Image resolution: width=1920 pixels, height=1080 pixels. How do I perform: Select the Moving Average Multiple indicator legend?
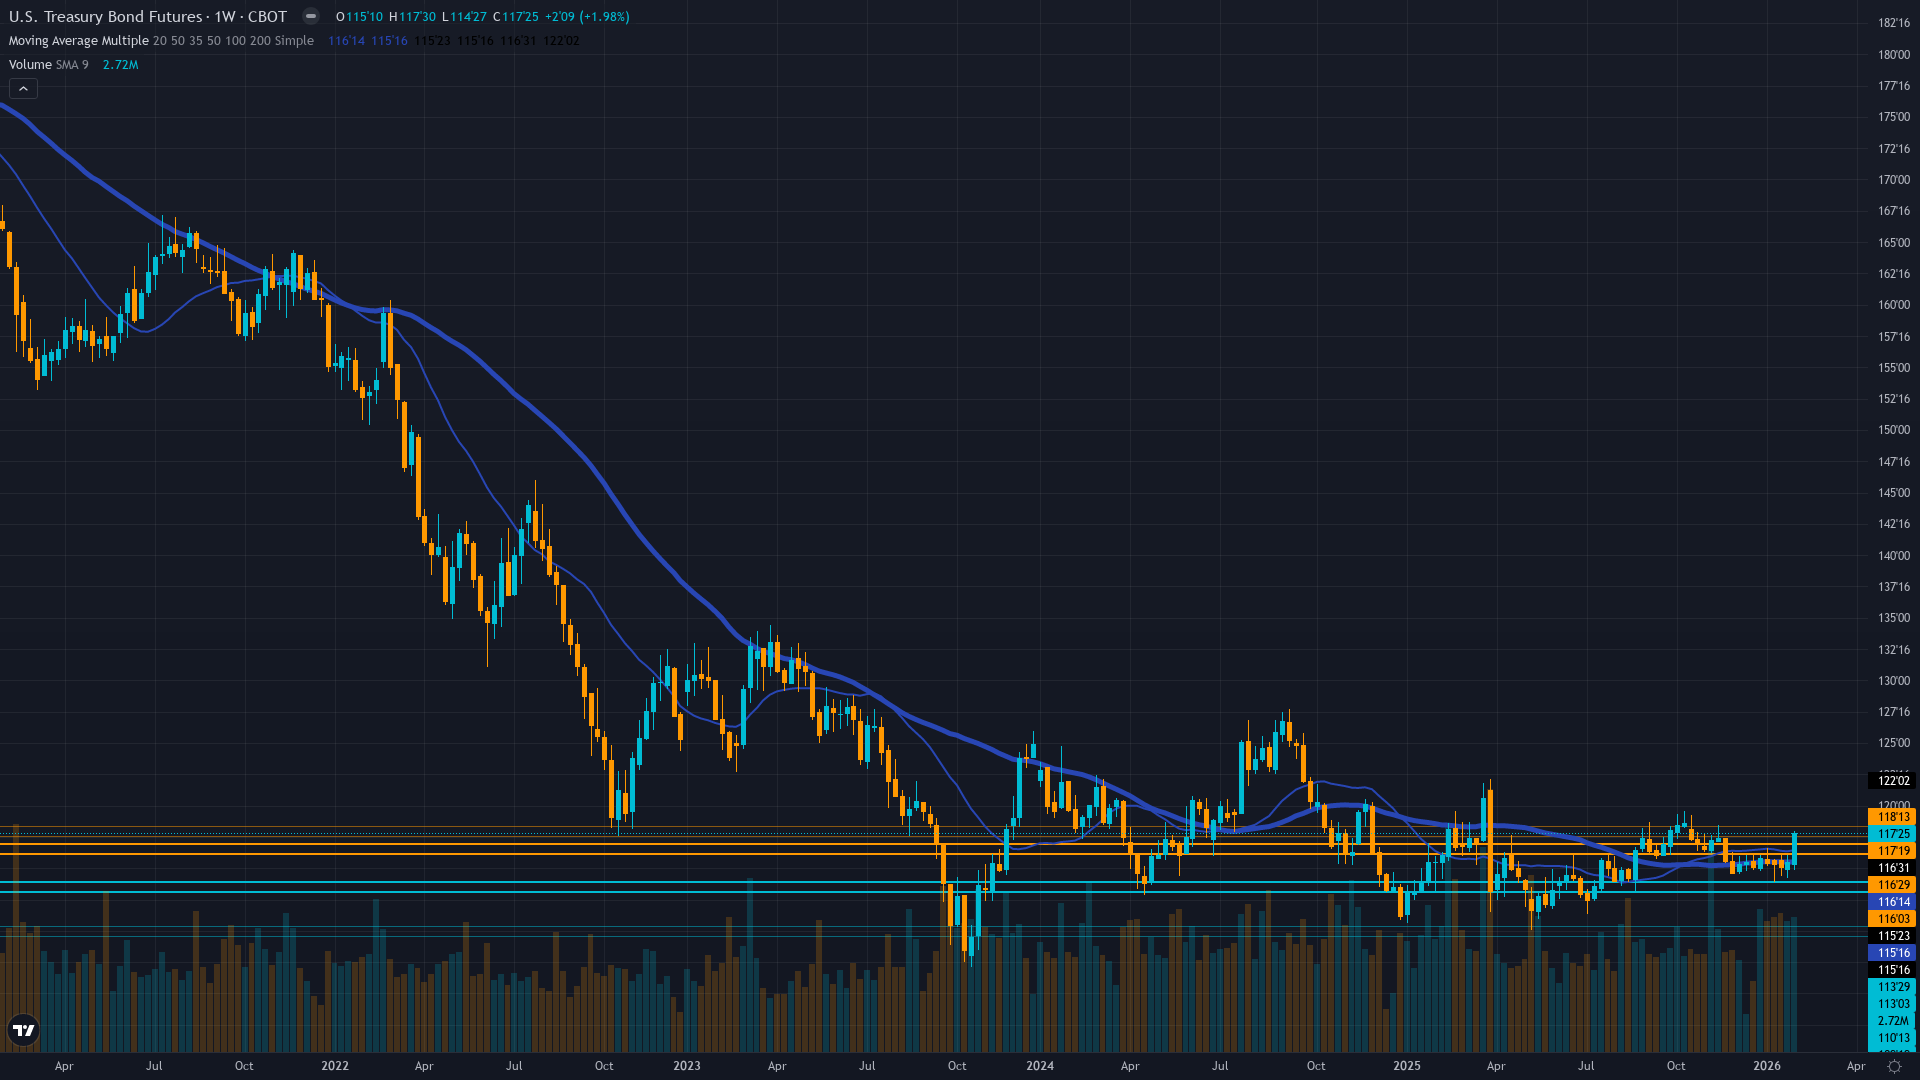(x=161, y=41)
